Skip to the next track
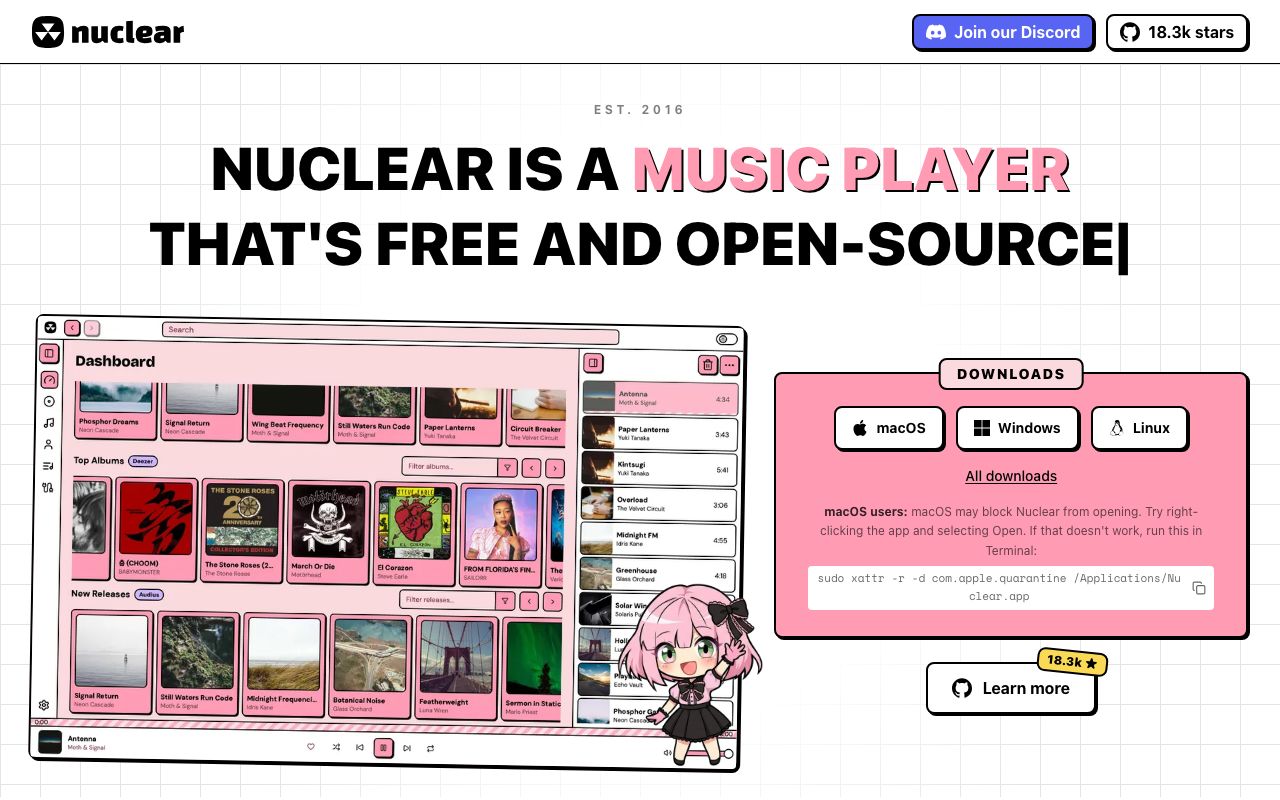 [x=407, y=748]
